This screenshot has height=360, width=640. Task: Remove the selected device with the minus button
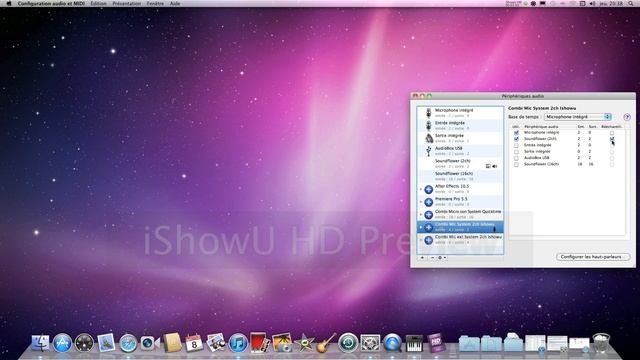pos(432,258)
